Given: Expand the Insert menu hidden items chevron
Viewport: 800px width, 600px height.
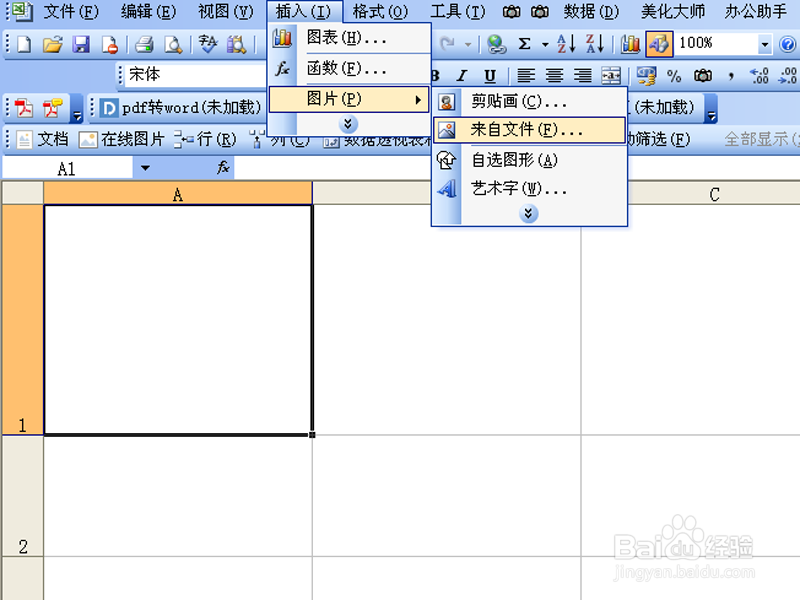Looking at the screenshot, I should coord(348,123).
